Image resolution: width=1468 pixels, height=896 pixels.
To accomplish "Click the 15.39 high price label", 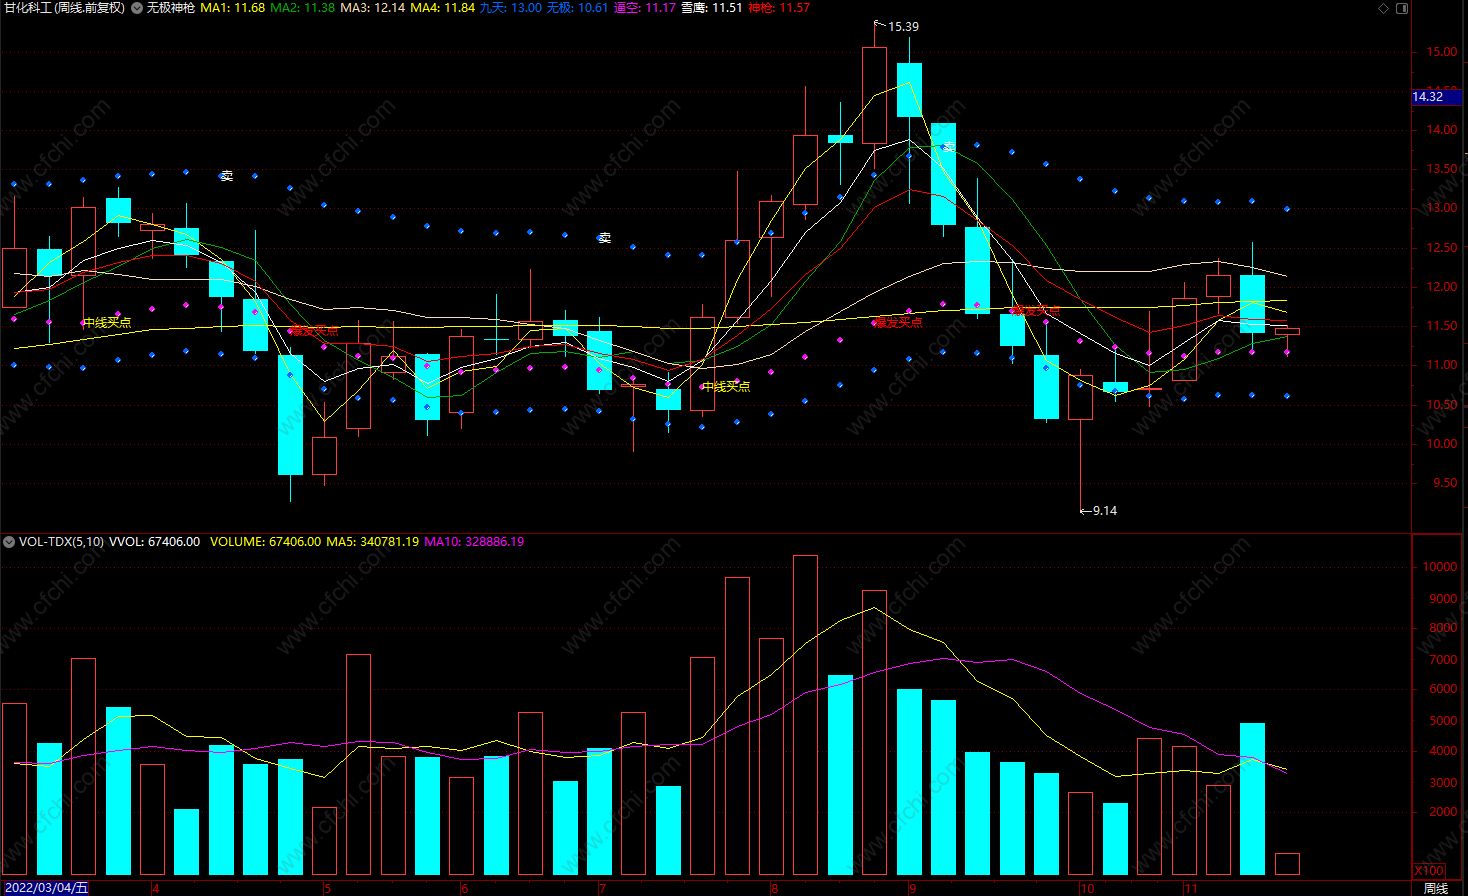I will tap(903, 27).
